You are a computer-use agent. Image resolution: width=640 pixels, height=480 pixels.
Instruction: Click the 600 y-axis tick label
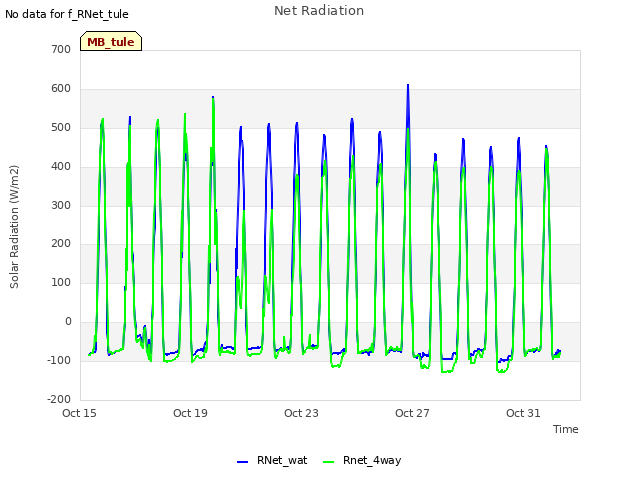(x=61, y=89)
